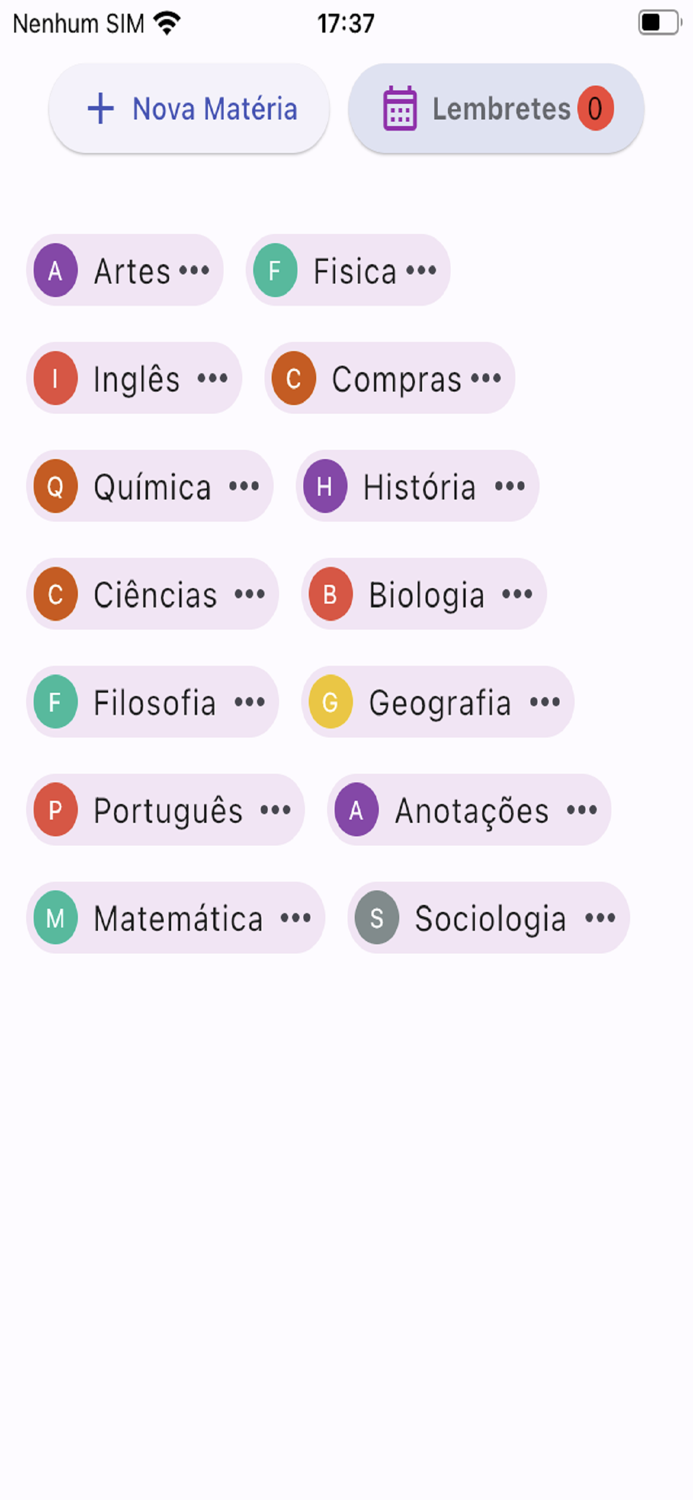Image resolution: width=693 pixels, height=1500 pixels.
Task: Tap the orange Q avatar for Química
Action: point(55,486)
